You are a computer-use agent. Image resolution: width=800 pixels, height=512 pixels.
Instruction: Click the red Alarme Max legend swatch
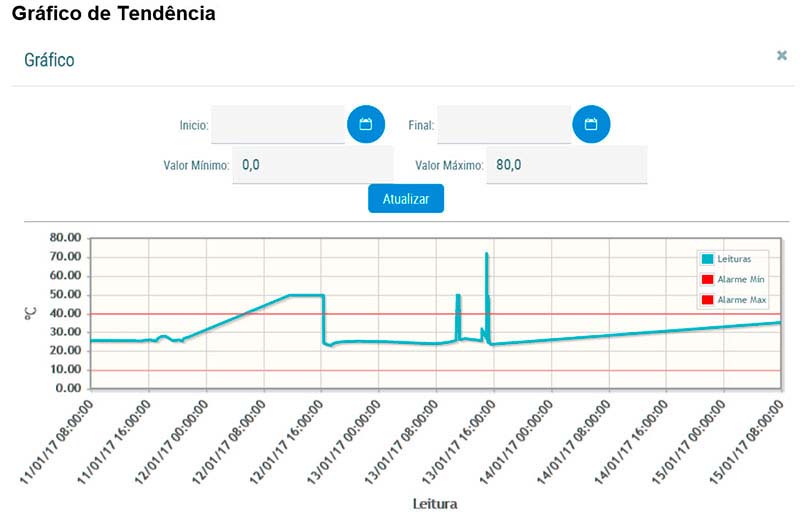(x=707, y=300)
